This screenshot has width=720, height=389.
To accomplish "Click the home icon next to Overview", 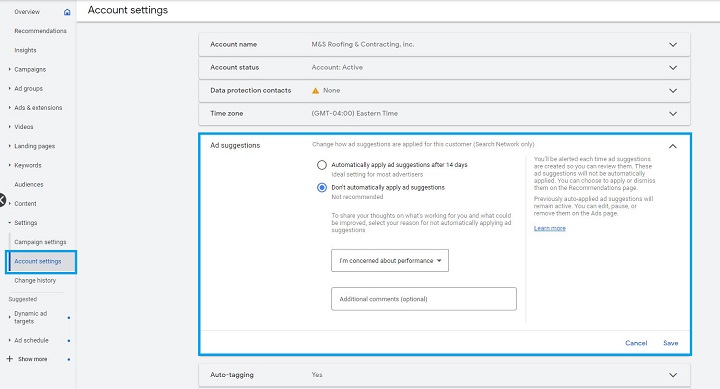I will click(67, 12).
